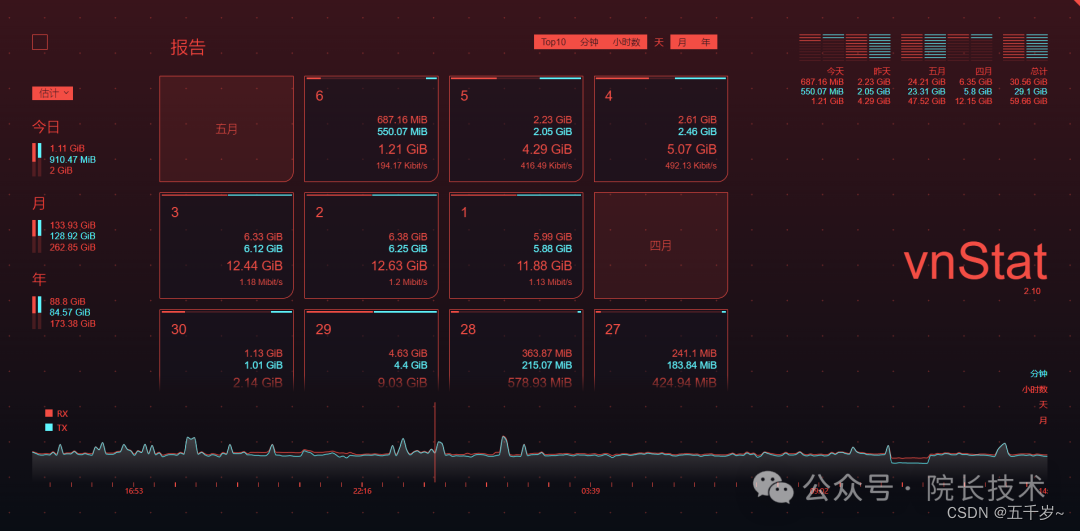Open the day 27 card

pos(661,351)
